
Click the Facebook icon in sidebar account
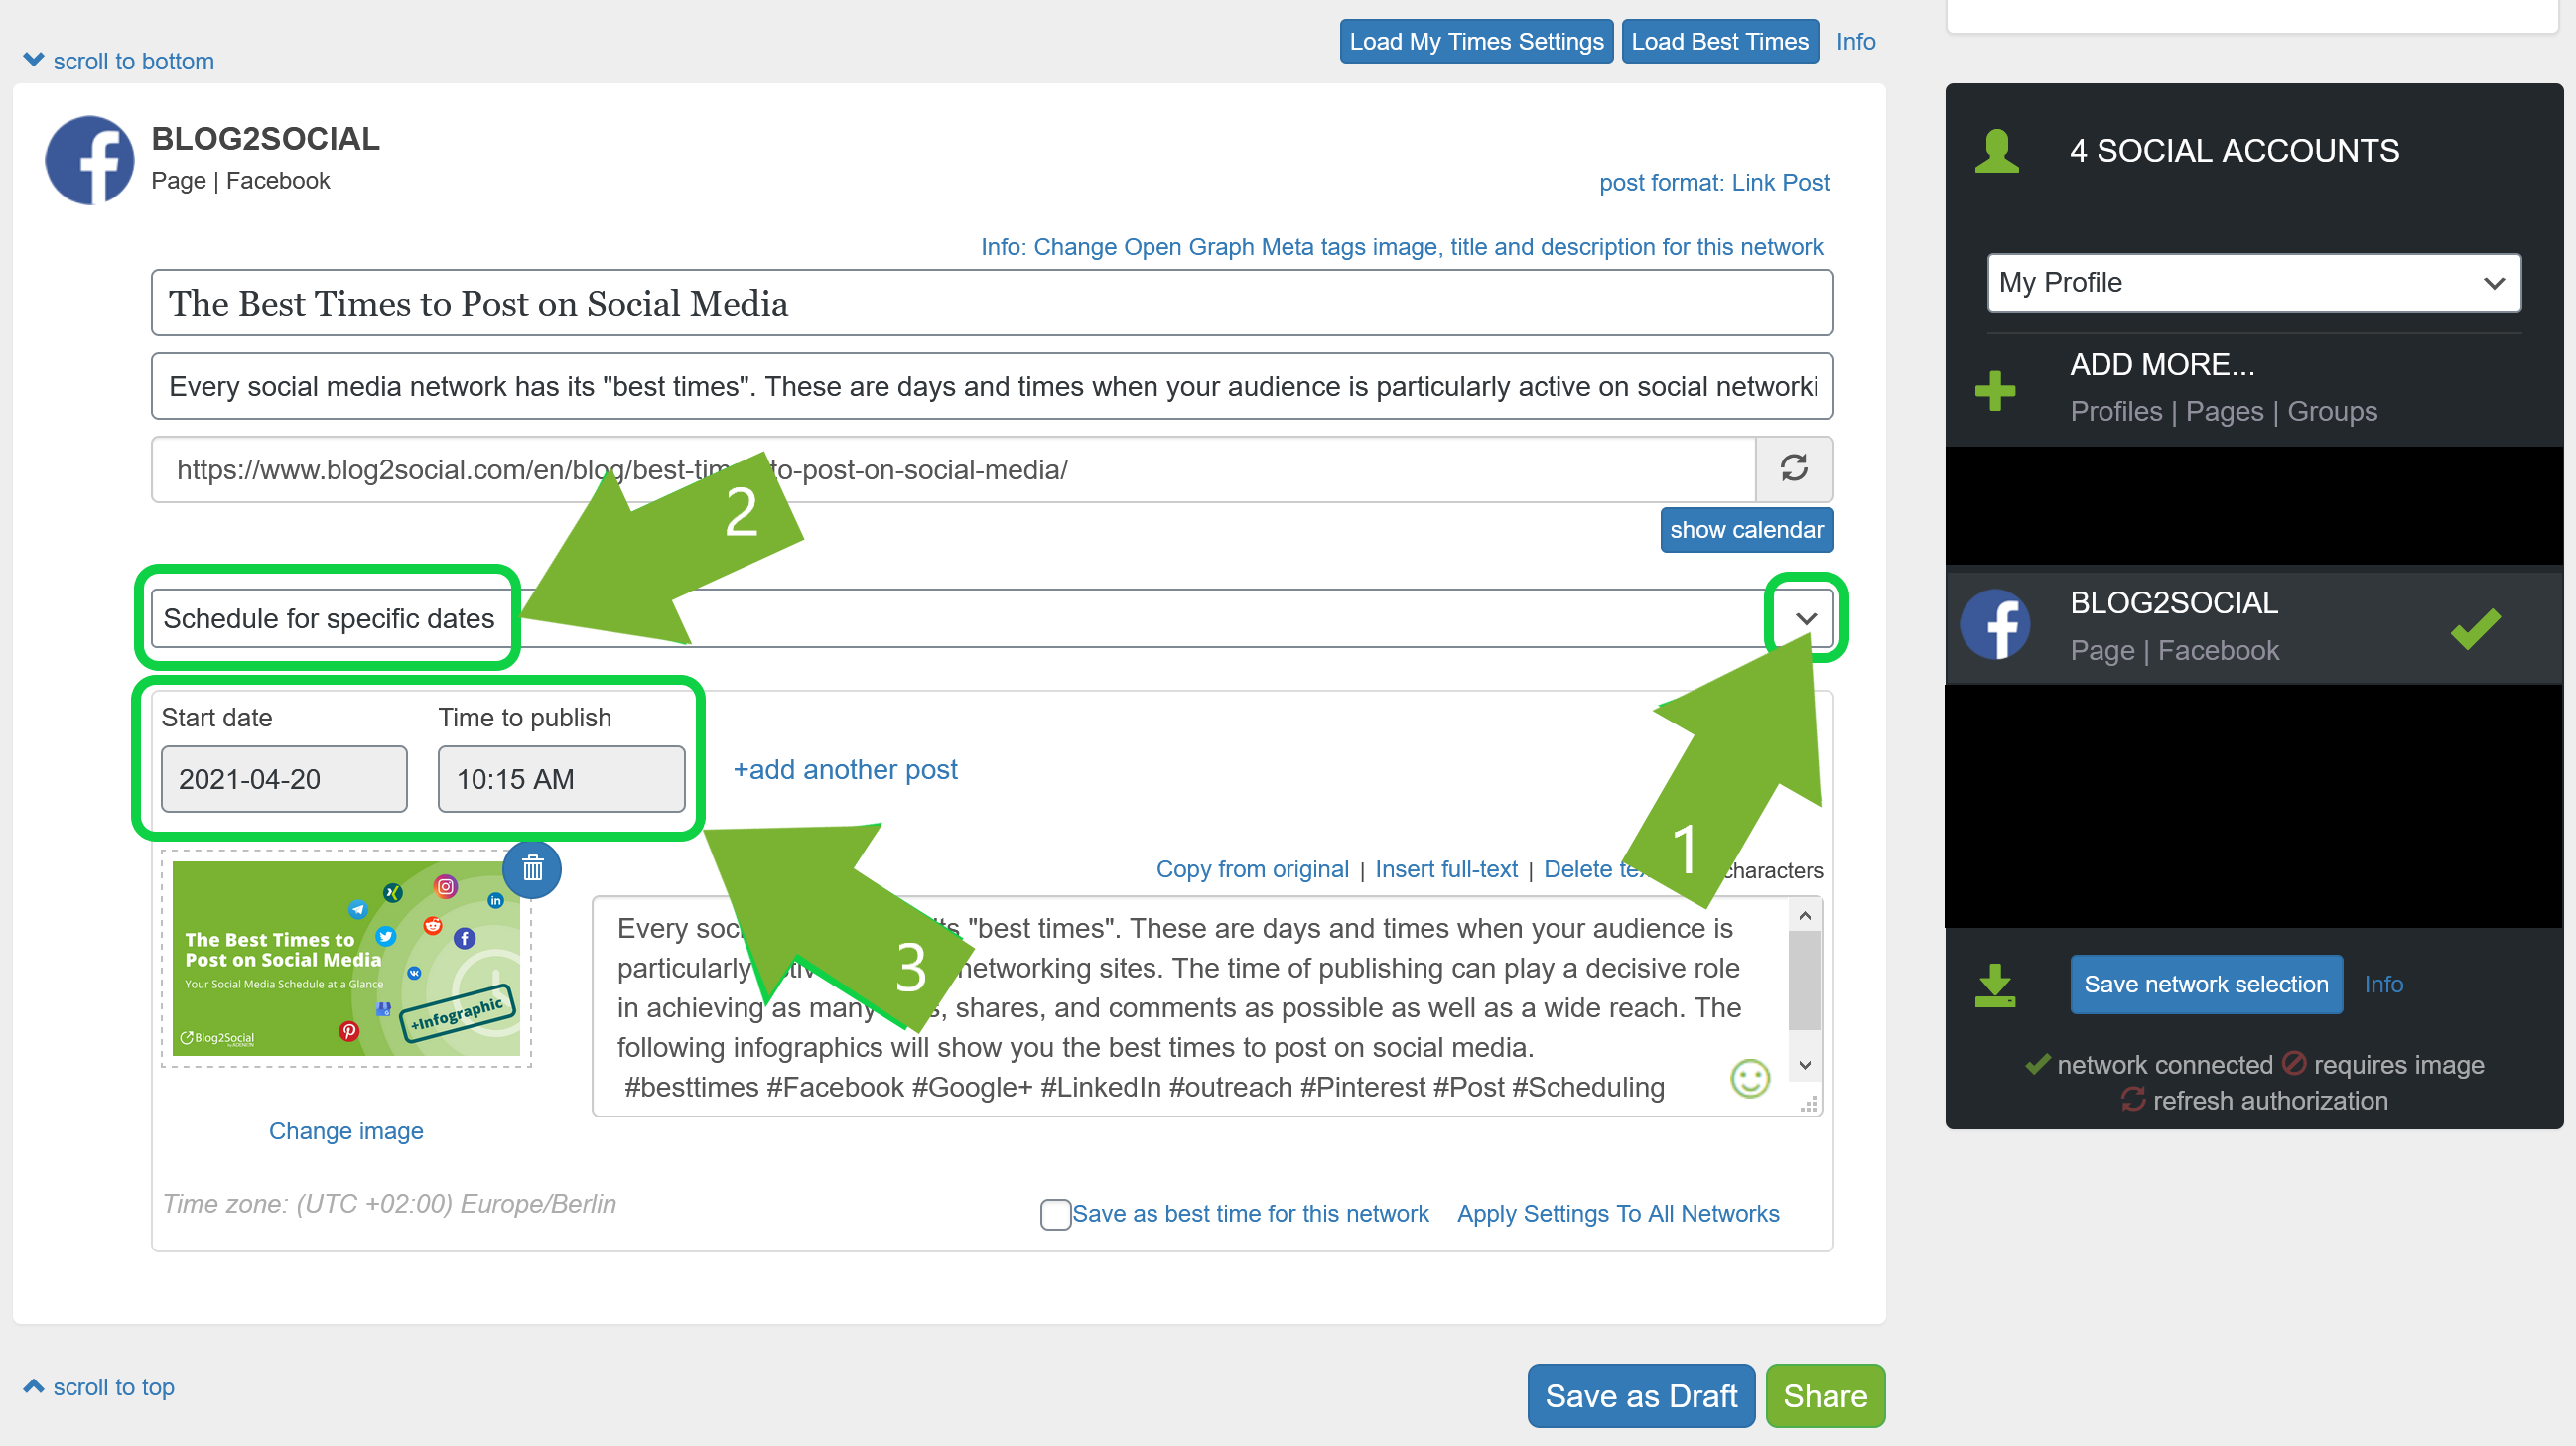pyautogui.click(x=1995, y=626)
